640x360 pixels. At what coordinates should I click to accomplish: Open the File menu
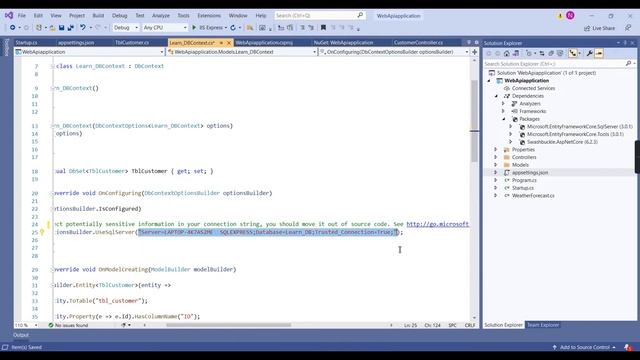point(22,16)
